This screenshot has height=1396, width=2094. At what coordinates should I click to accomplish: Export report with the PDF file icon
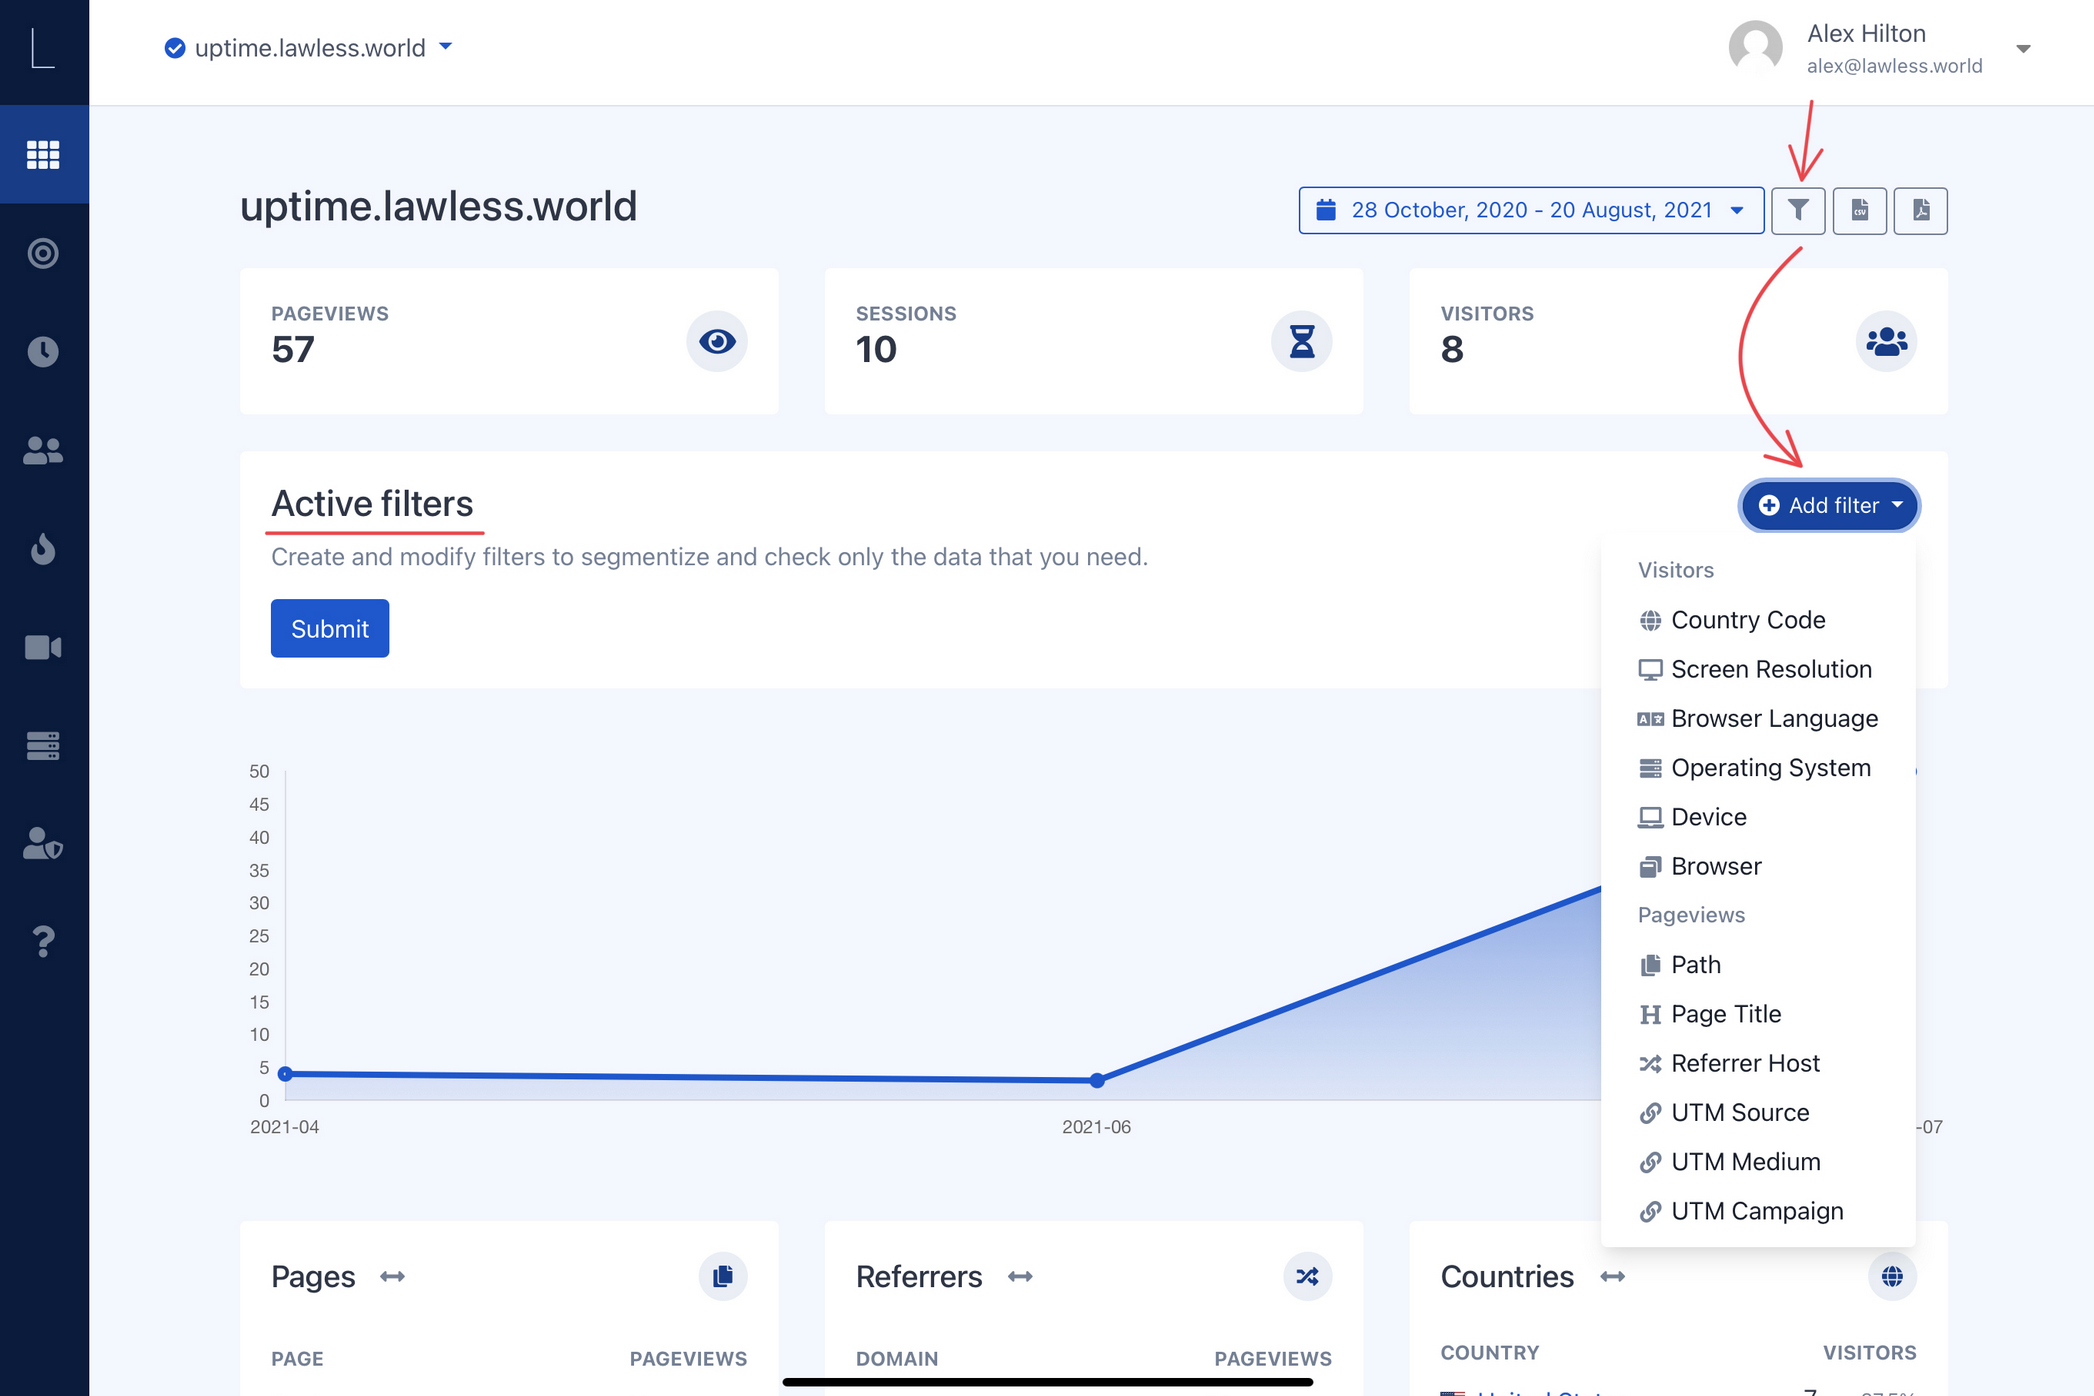click(x=1920, y=210)
